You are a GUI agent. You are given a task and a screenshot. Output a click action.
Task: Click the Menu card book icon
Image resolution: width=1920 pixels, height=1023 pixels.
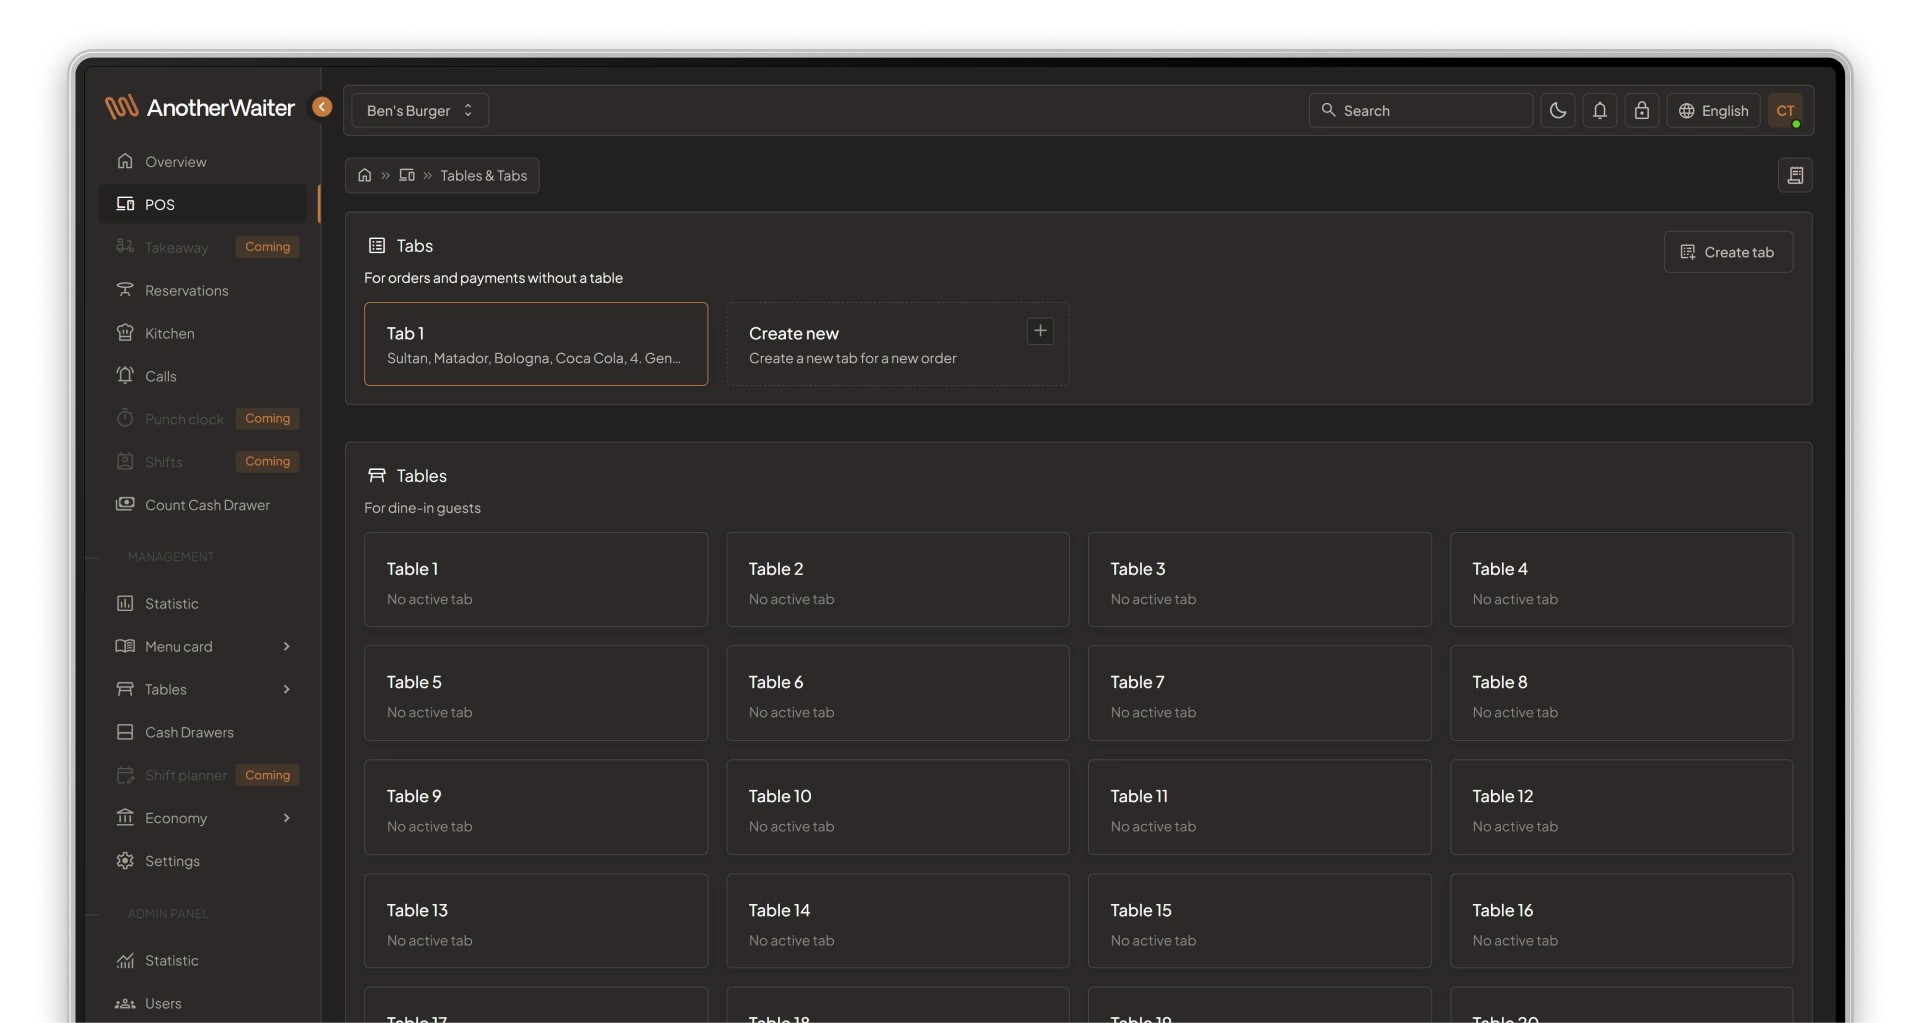(x=125, y=646)
